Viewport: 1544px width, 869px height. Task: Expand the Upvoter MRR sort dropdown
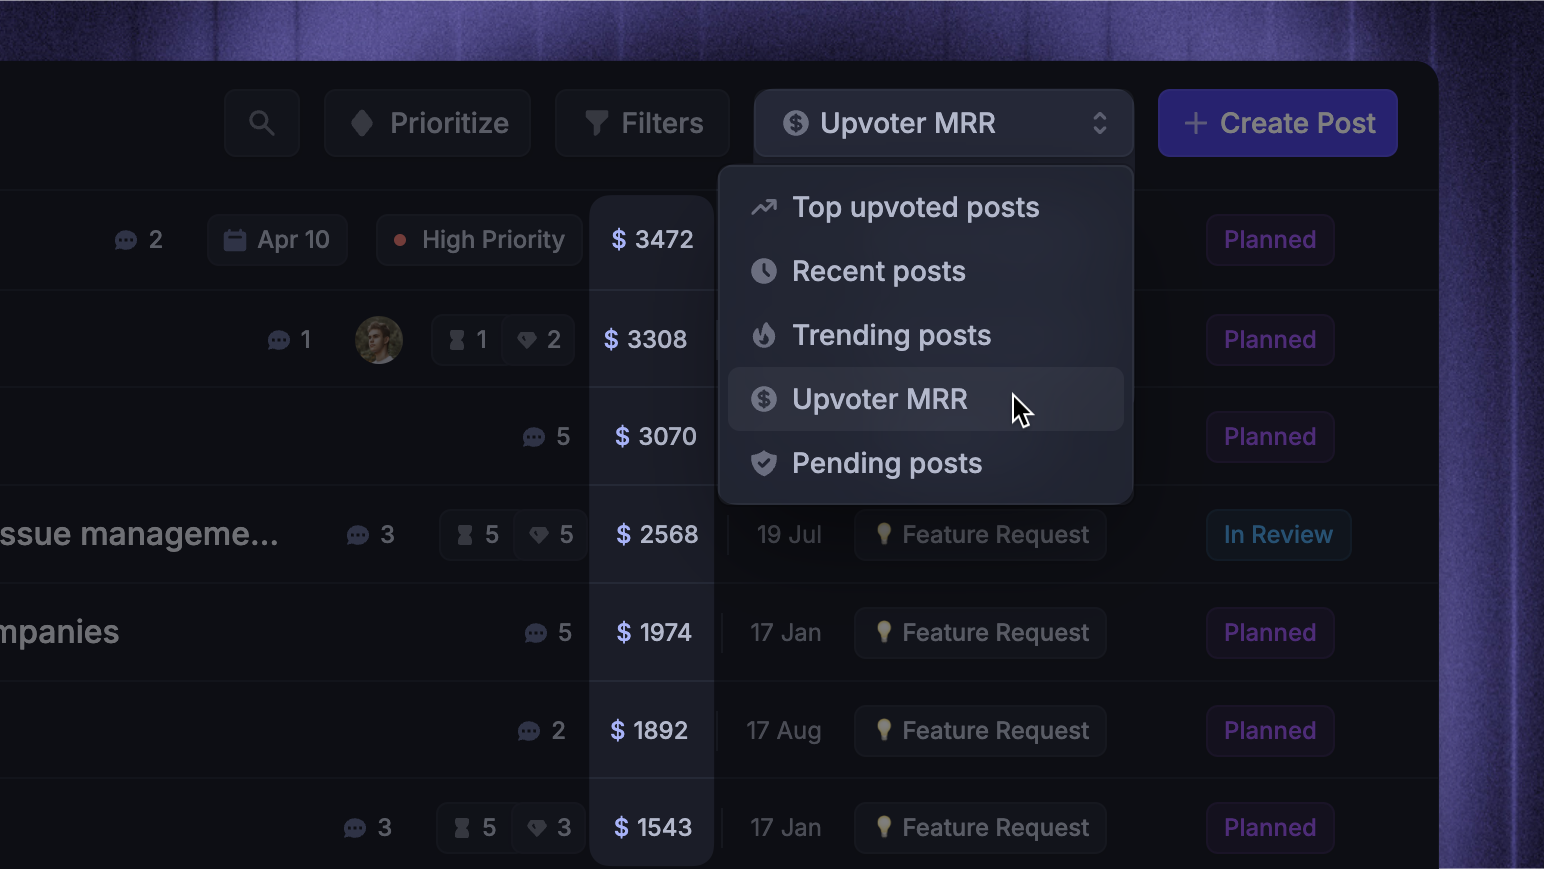click(943, 123)
